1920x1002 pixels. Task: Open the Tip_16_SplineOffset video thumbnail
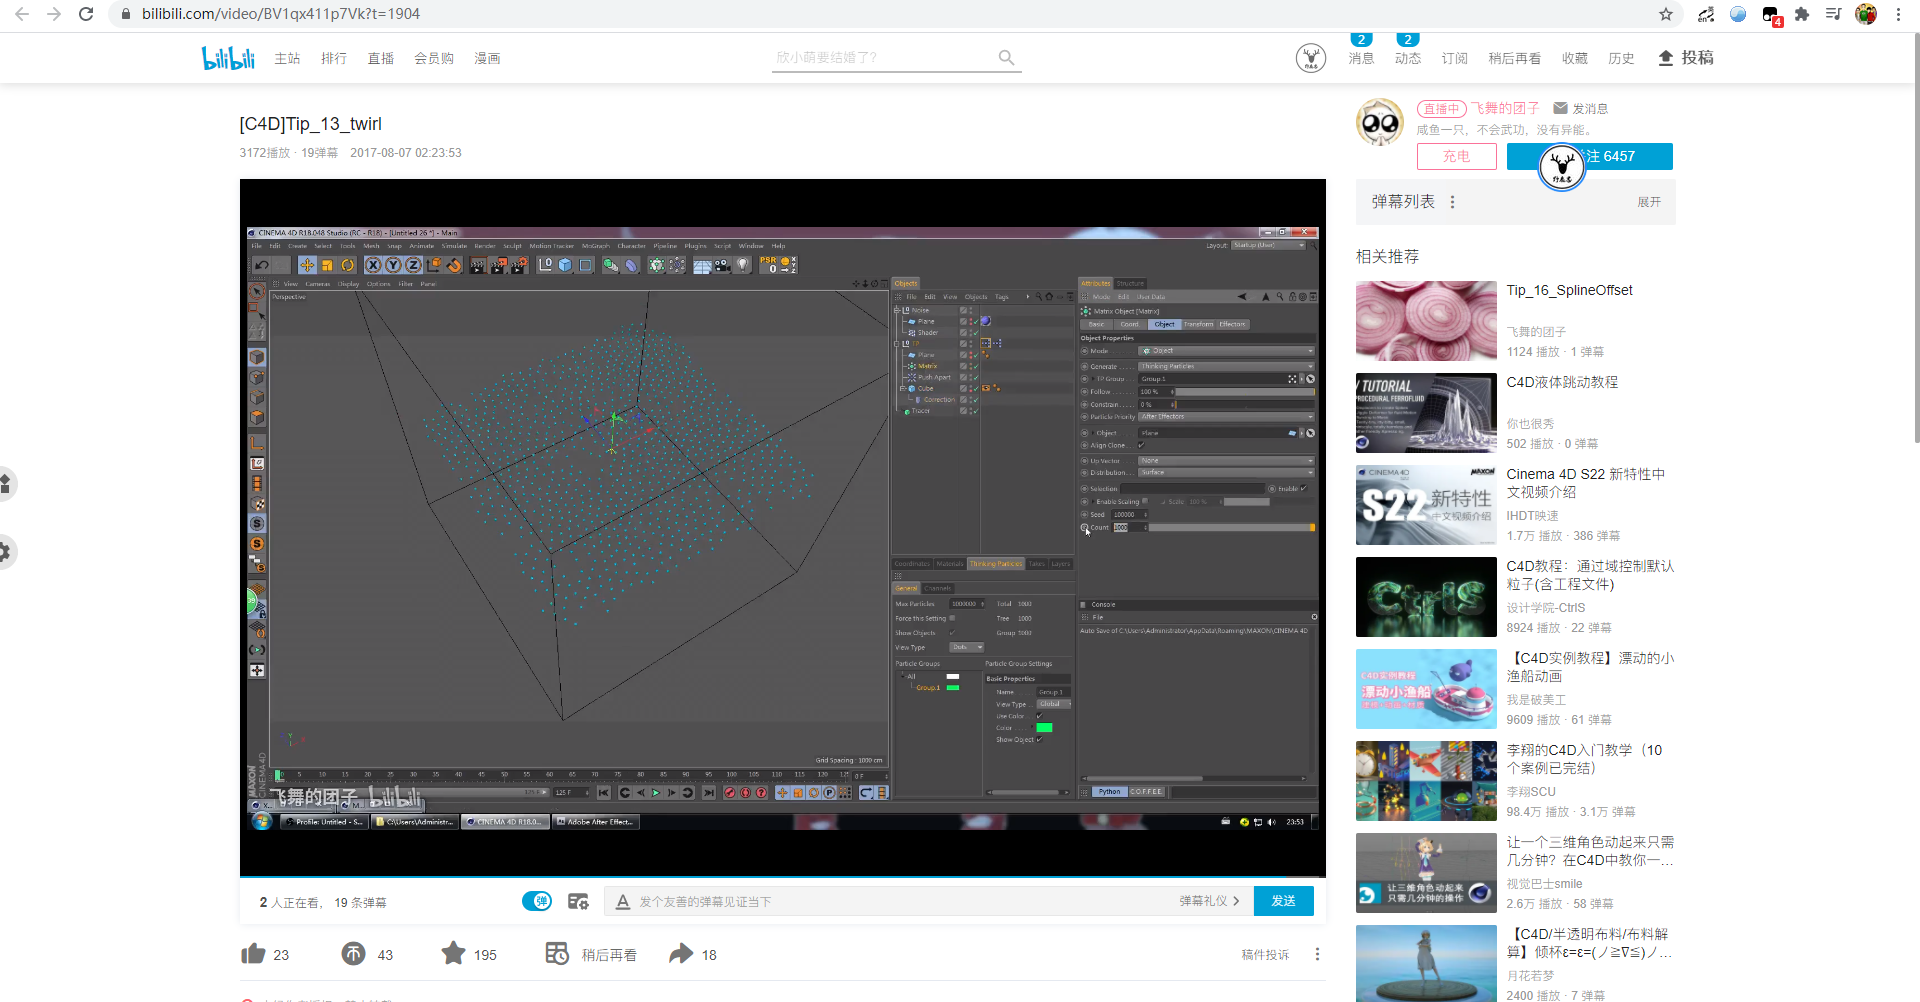pos(1426,321)
